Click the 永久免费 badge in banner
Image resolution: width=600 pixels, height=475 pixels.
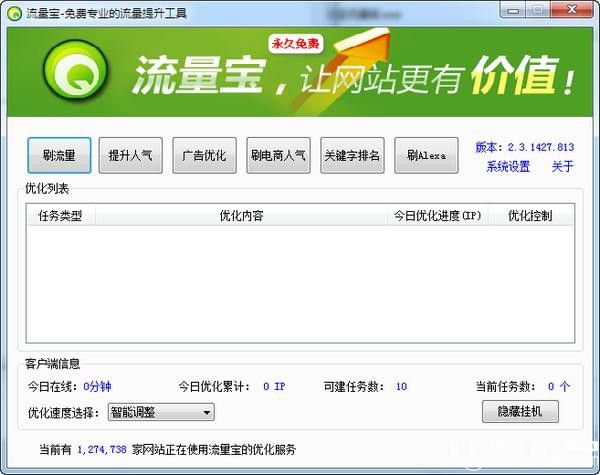295,44
